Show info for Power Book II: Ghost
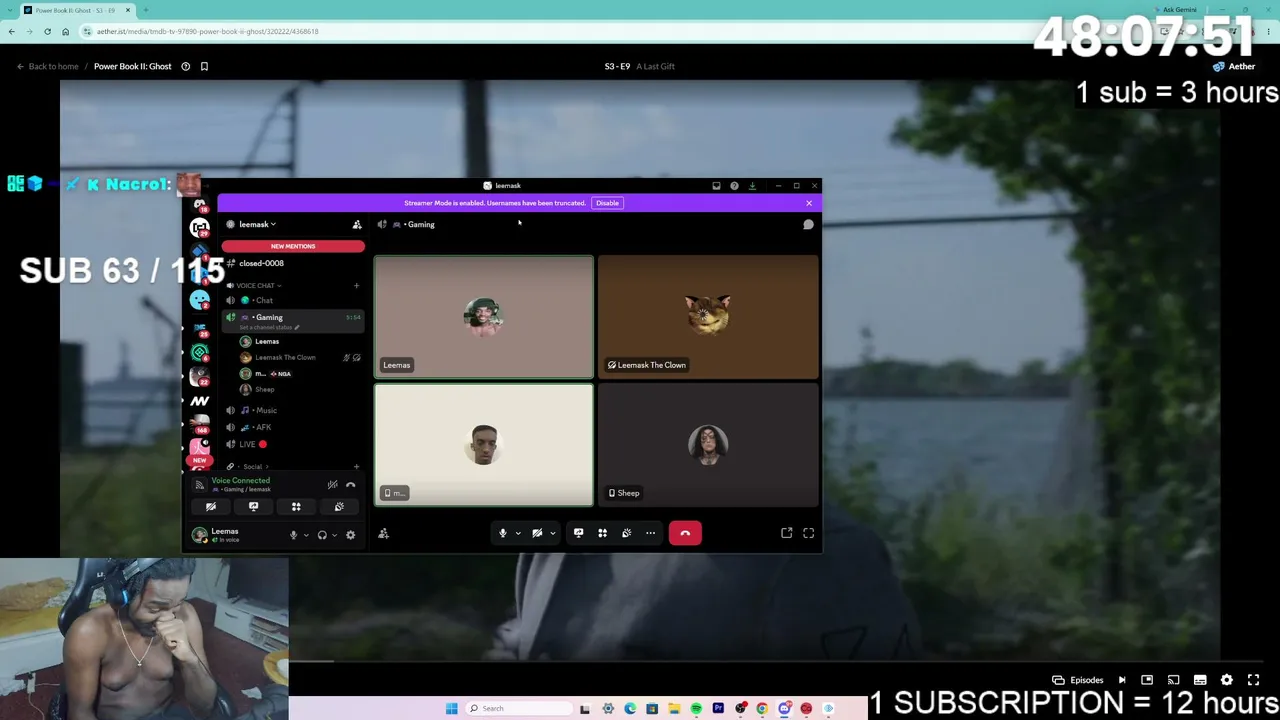This screenshot has width=1280, height=720. coord(185,66)
